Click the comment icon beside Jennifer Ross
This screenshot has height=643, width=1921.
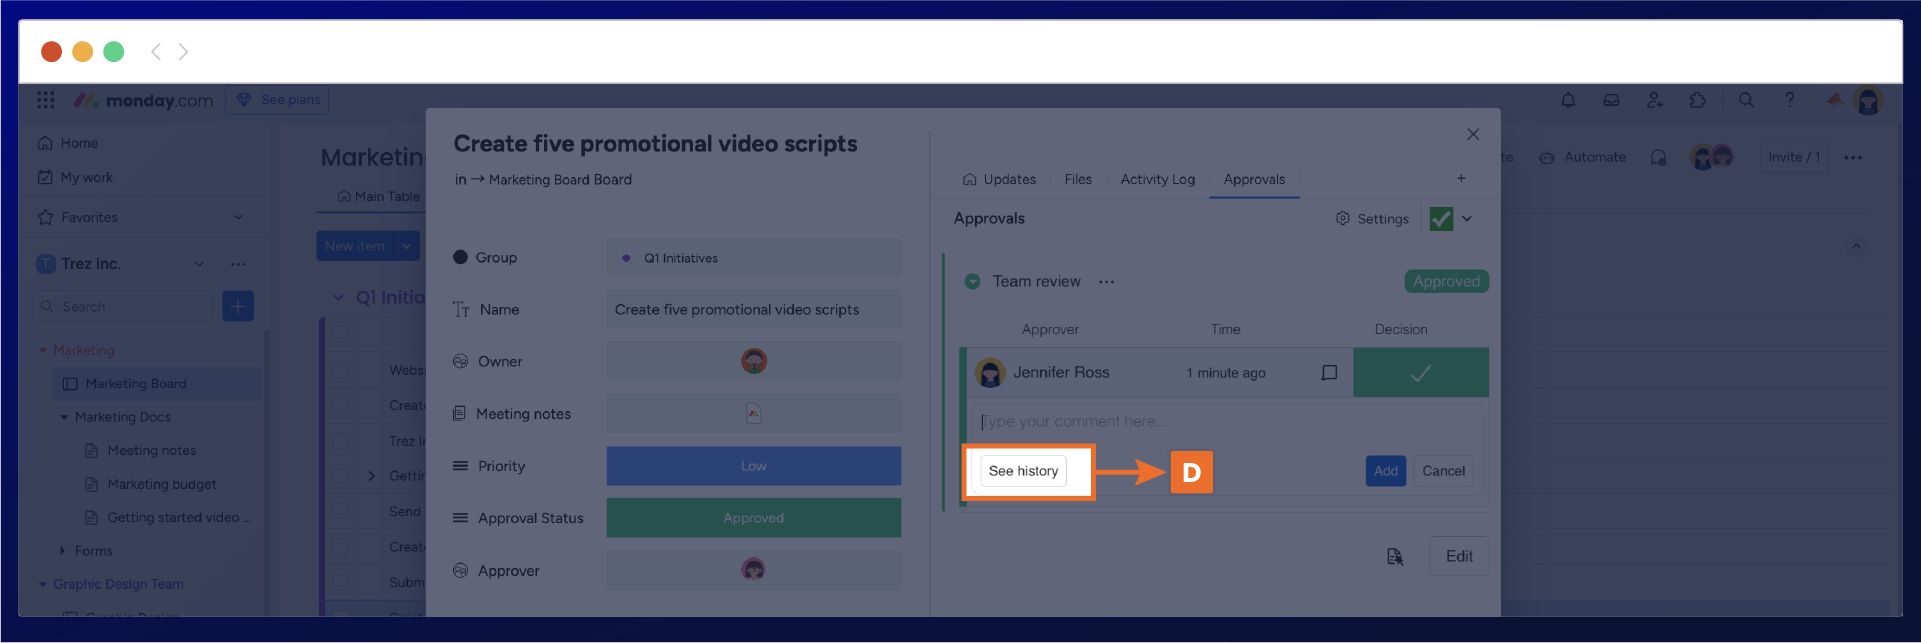tap(1329, 373)
